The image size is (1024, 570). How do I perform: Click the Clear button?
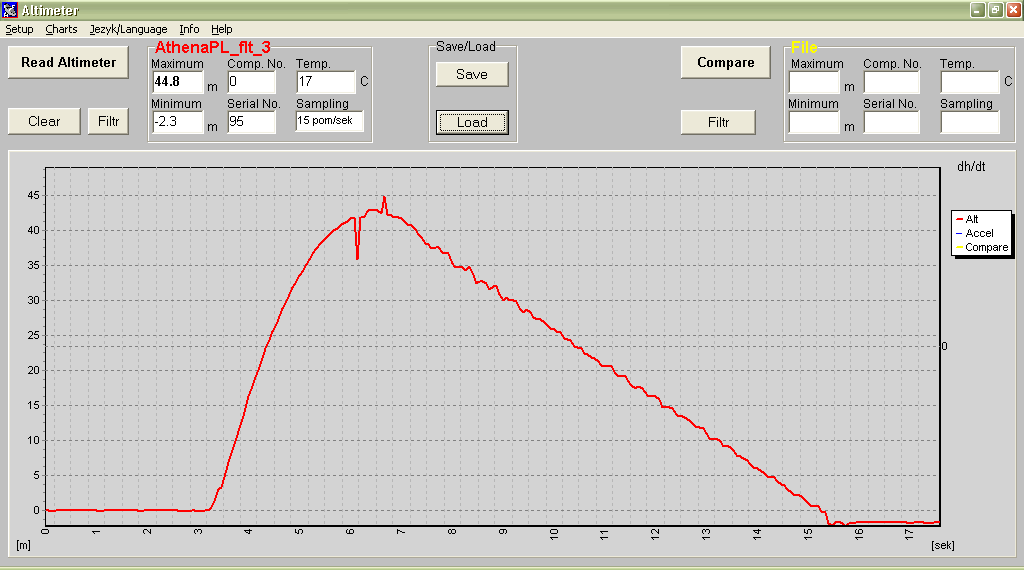click(44, 122)
